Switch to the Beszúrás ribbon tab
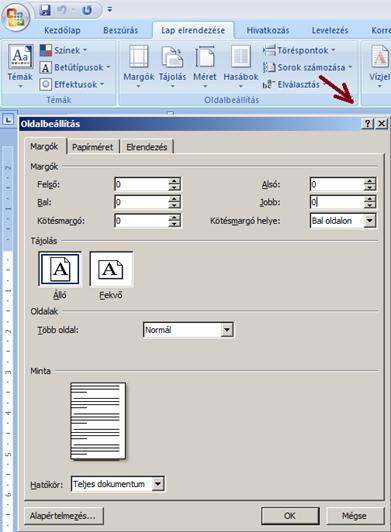391x532 pixels. point(120,30)
